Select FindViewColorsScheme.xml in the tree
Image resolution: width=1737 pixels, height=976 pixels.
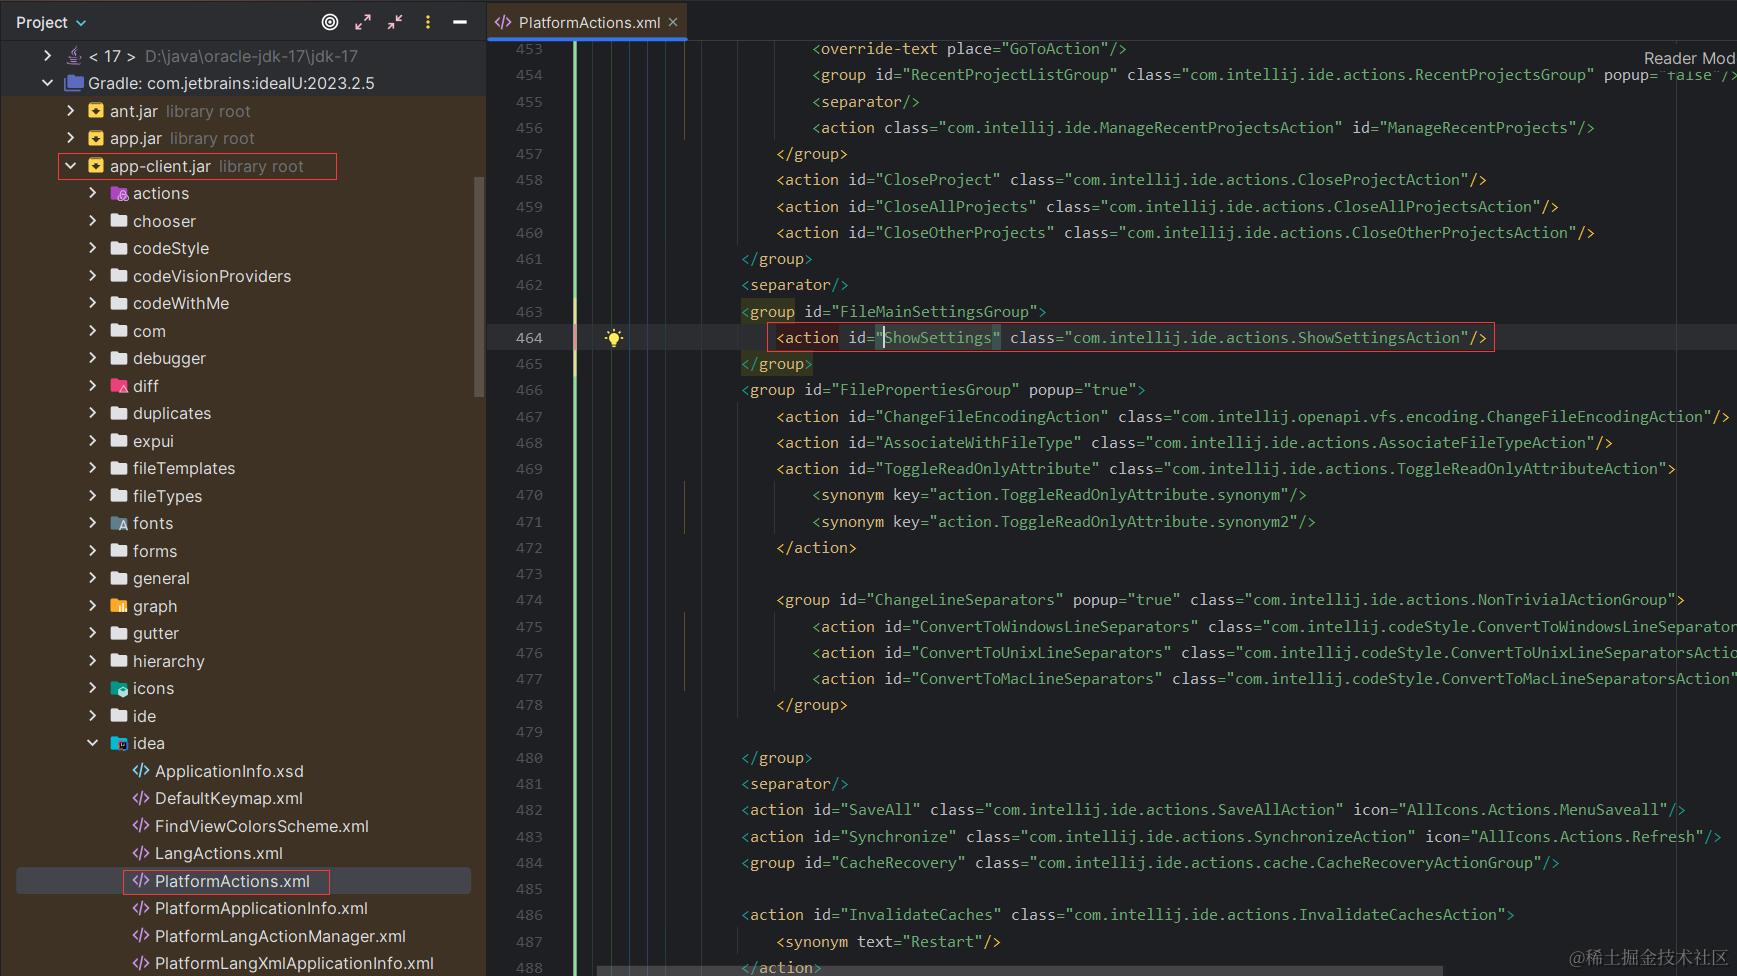click(262, 826)
